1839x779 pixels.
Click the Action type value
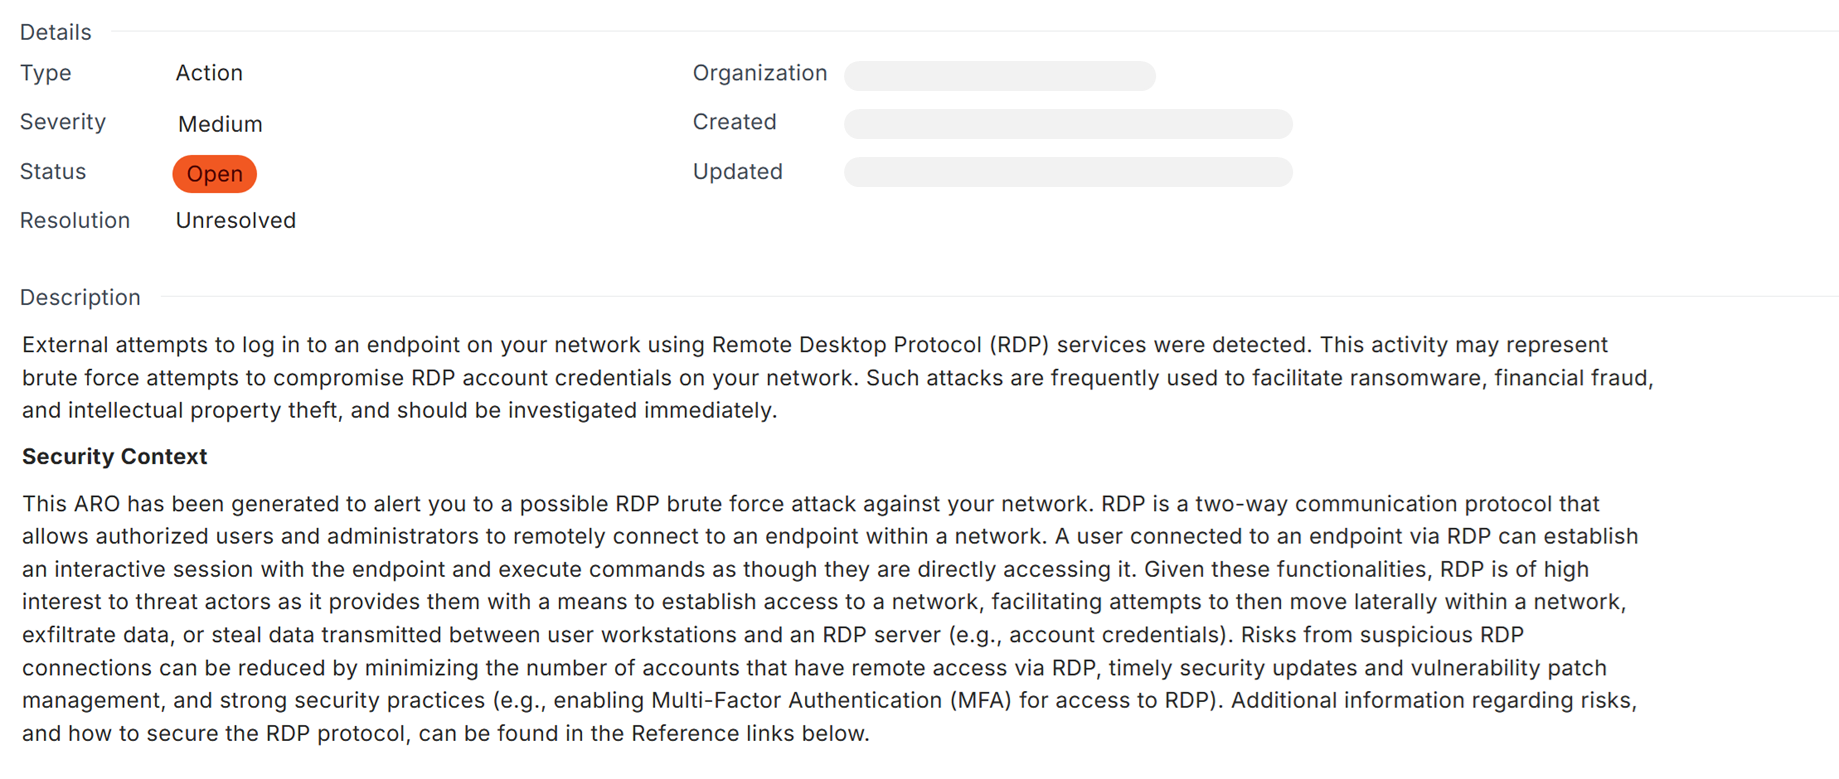pos(209,73)
